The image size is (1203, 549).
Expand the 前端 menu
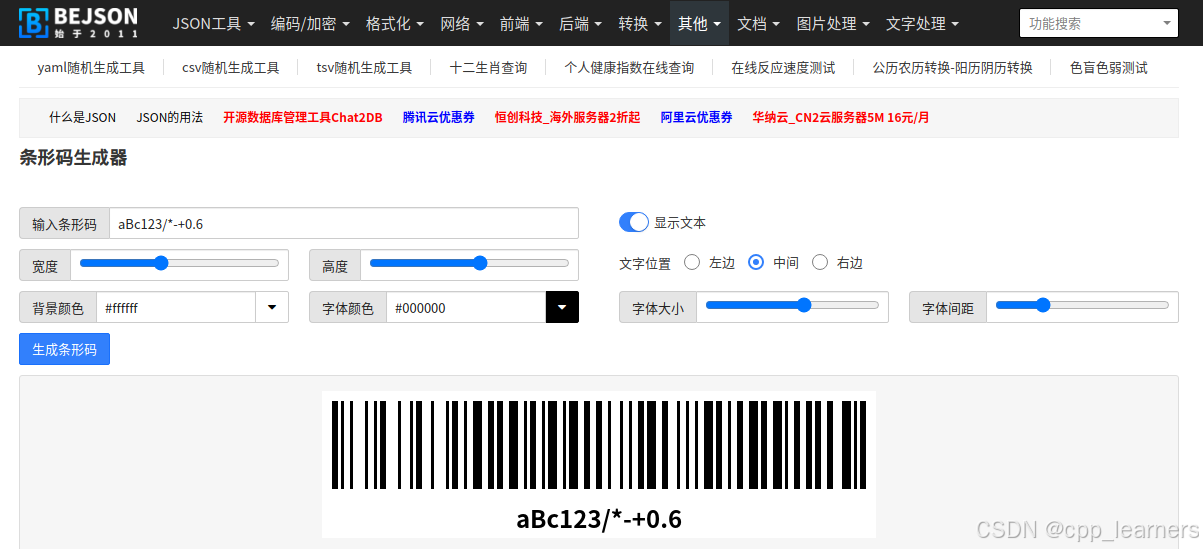521,23
